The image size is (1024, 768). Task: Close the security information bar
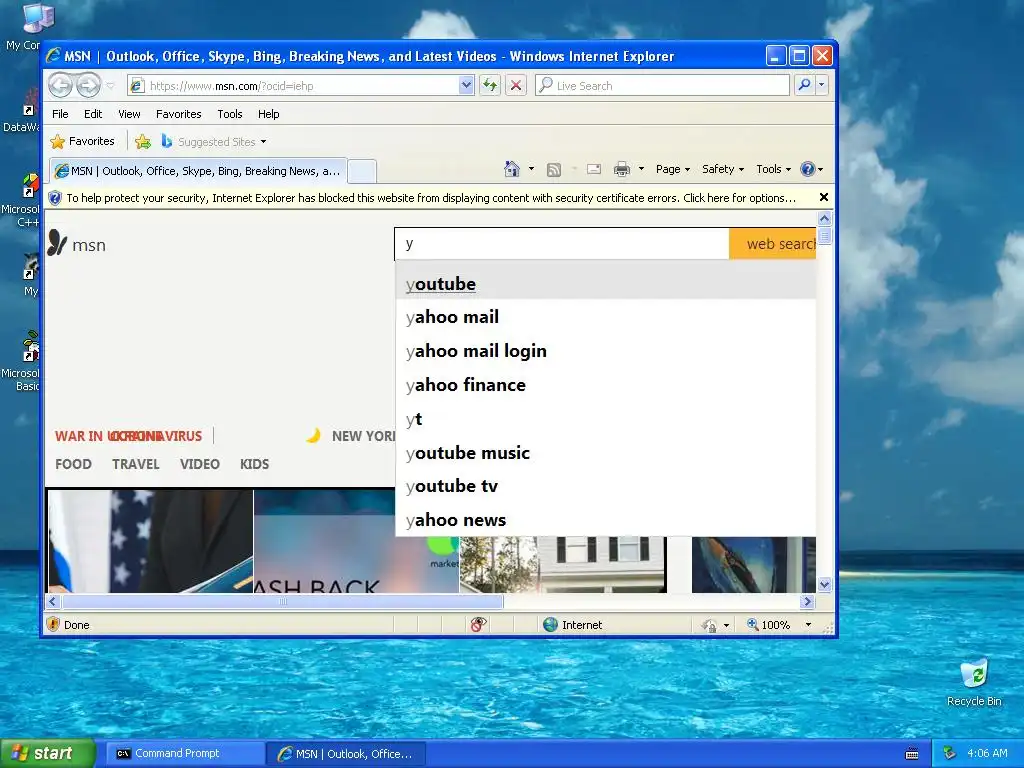click(x=824, y=197)
